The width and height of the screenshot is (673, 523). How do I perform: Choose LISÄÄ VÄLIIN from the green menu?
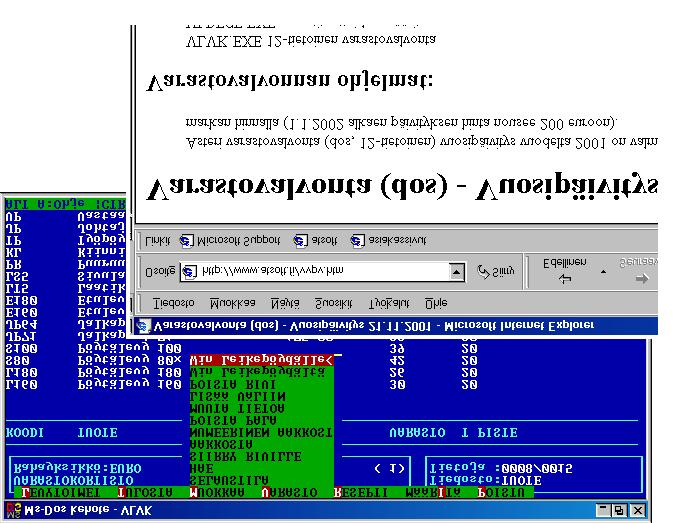(x=261, y=396)
